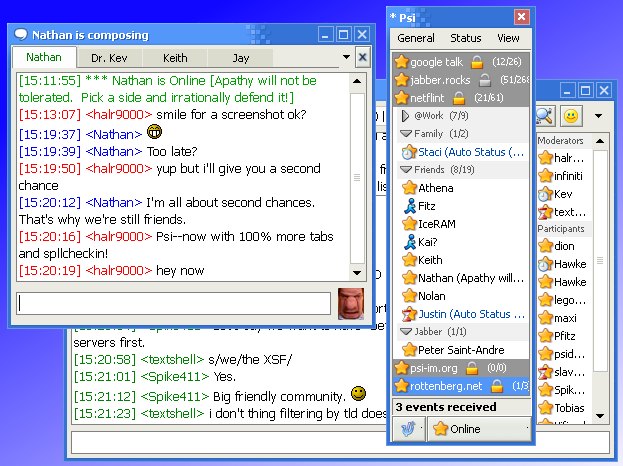Select the rottenberg.net account row

461,386
